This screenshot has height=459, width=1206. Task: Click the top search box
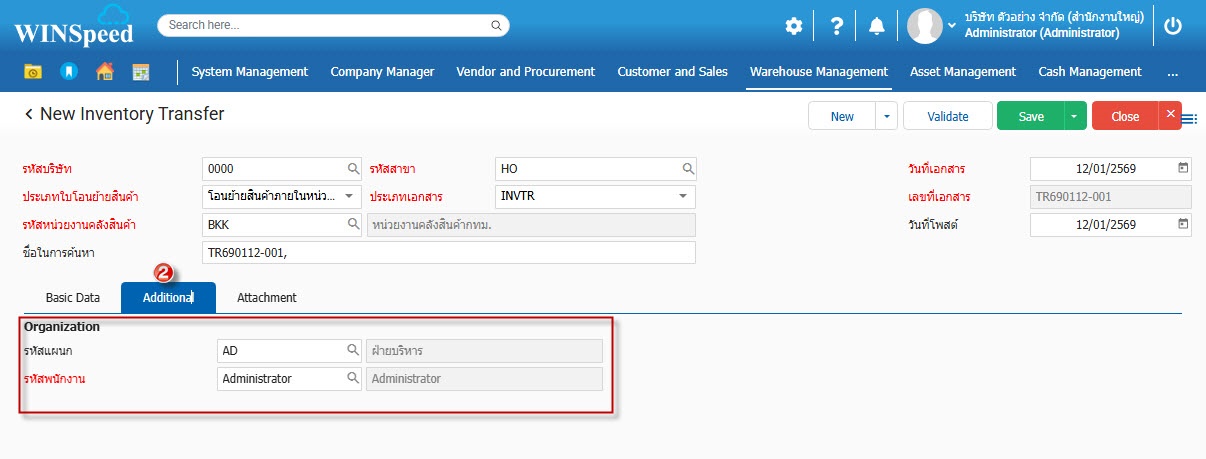[x=332, y=25]
